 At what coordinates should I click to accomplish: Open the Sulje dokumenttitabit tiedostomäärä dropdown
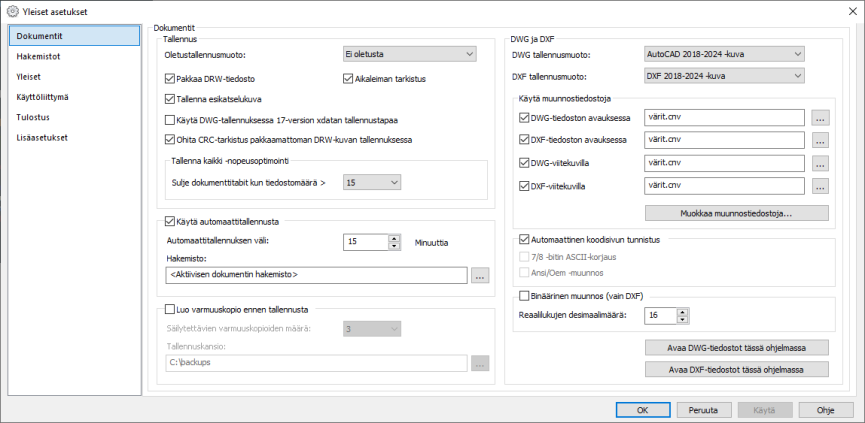click(371, 182)
